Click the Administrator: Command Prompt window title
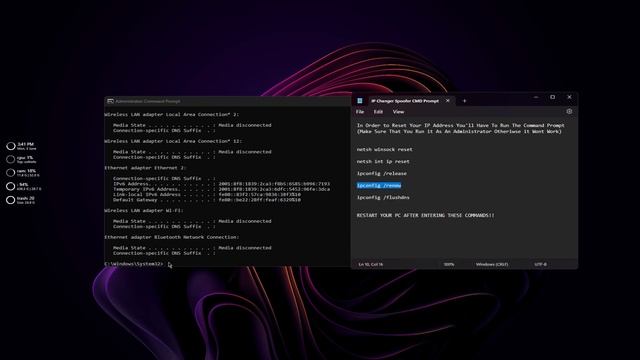Viewport: 640px width, 360px height. point(148,101)
